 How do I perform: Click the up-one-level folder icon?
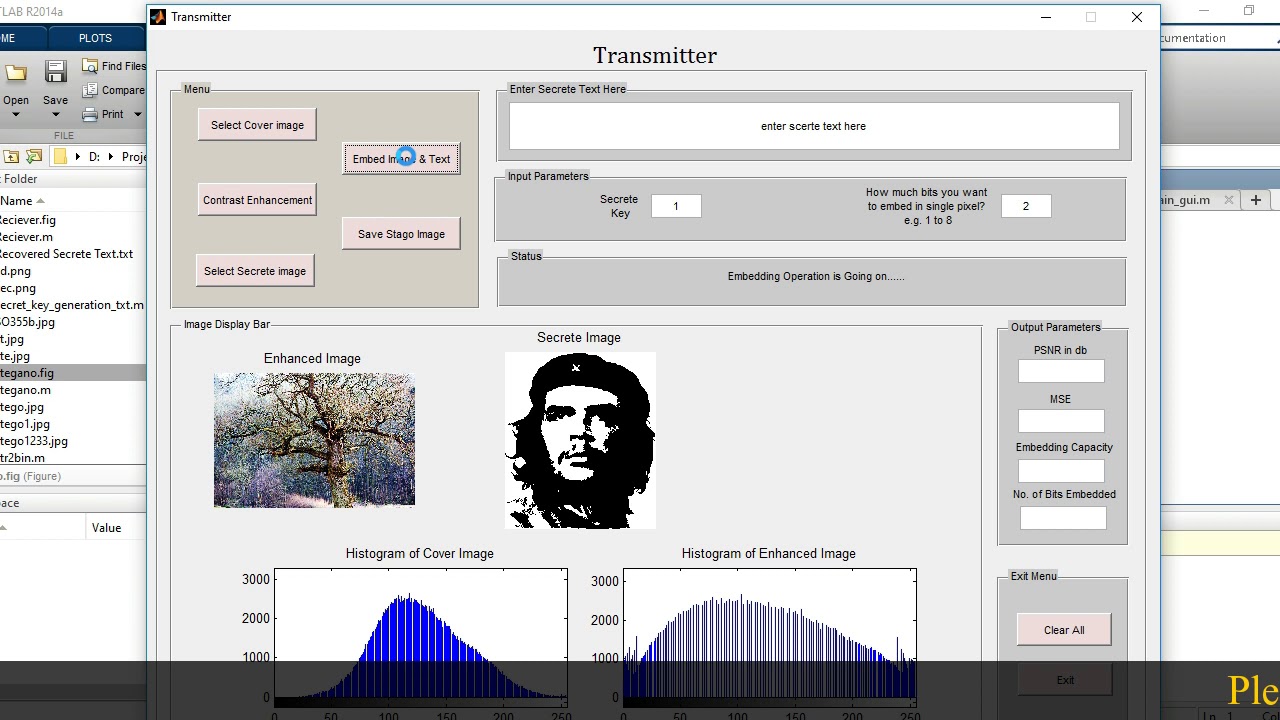(x=11, y=157)
